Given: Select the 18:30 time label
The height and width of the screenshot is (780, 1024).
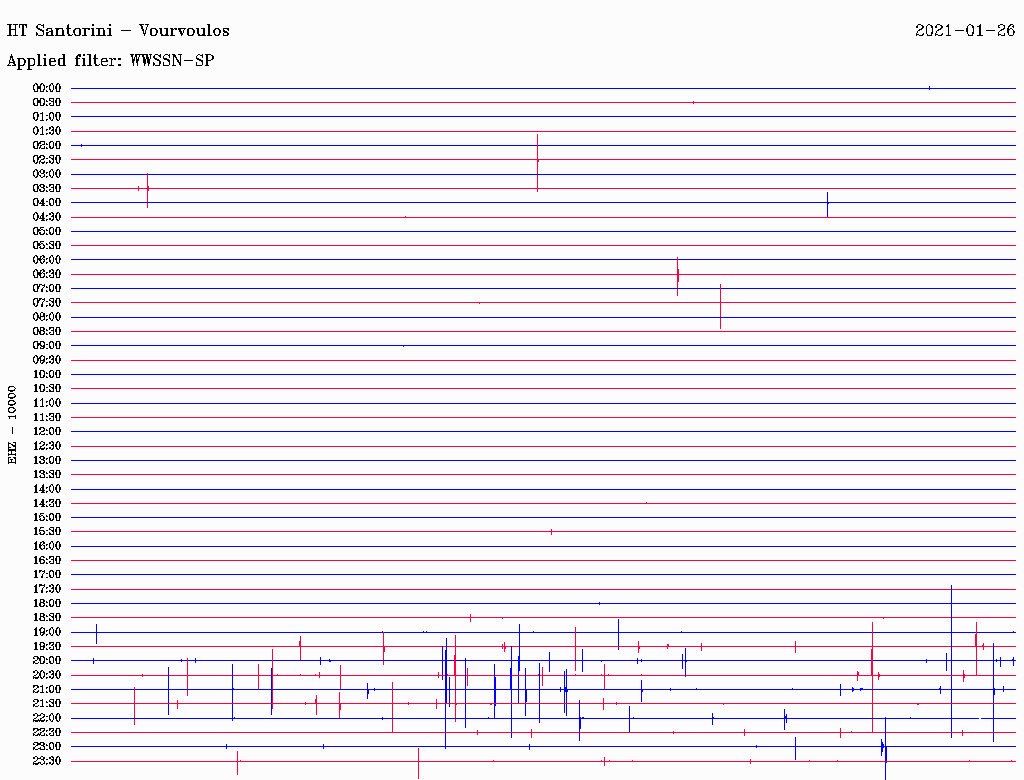Looking at the screenshot, I should click(47, 617).
